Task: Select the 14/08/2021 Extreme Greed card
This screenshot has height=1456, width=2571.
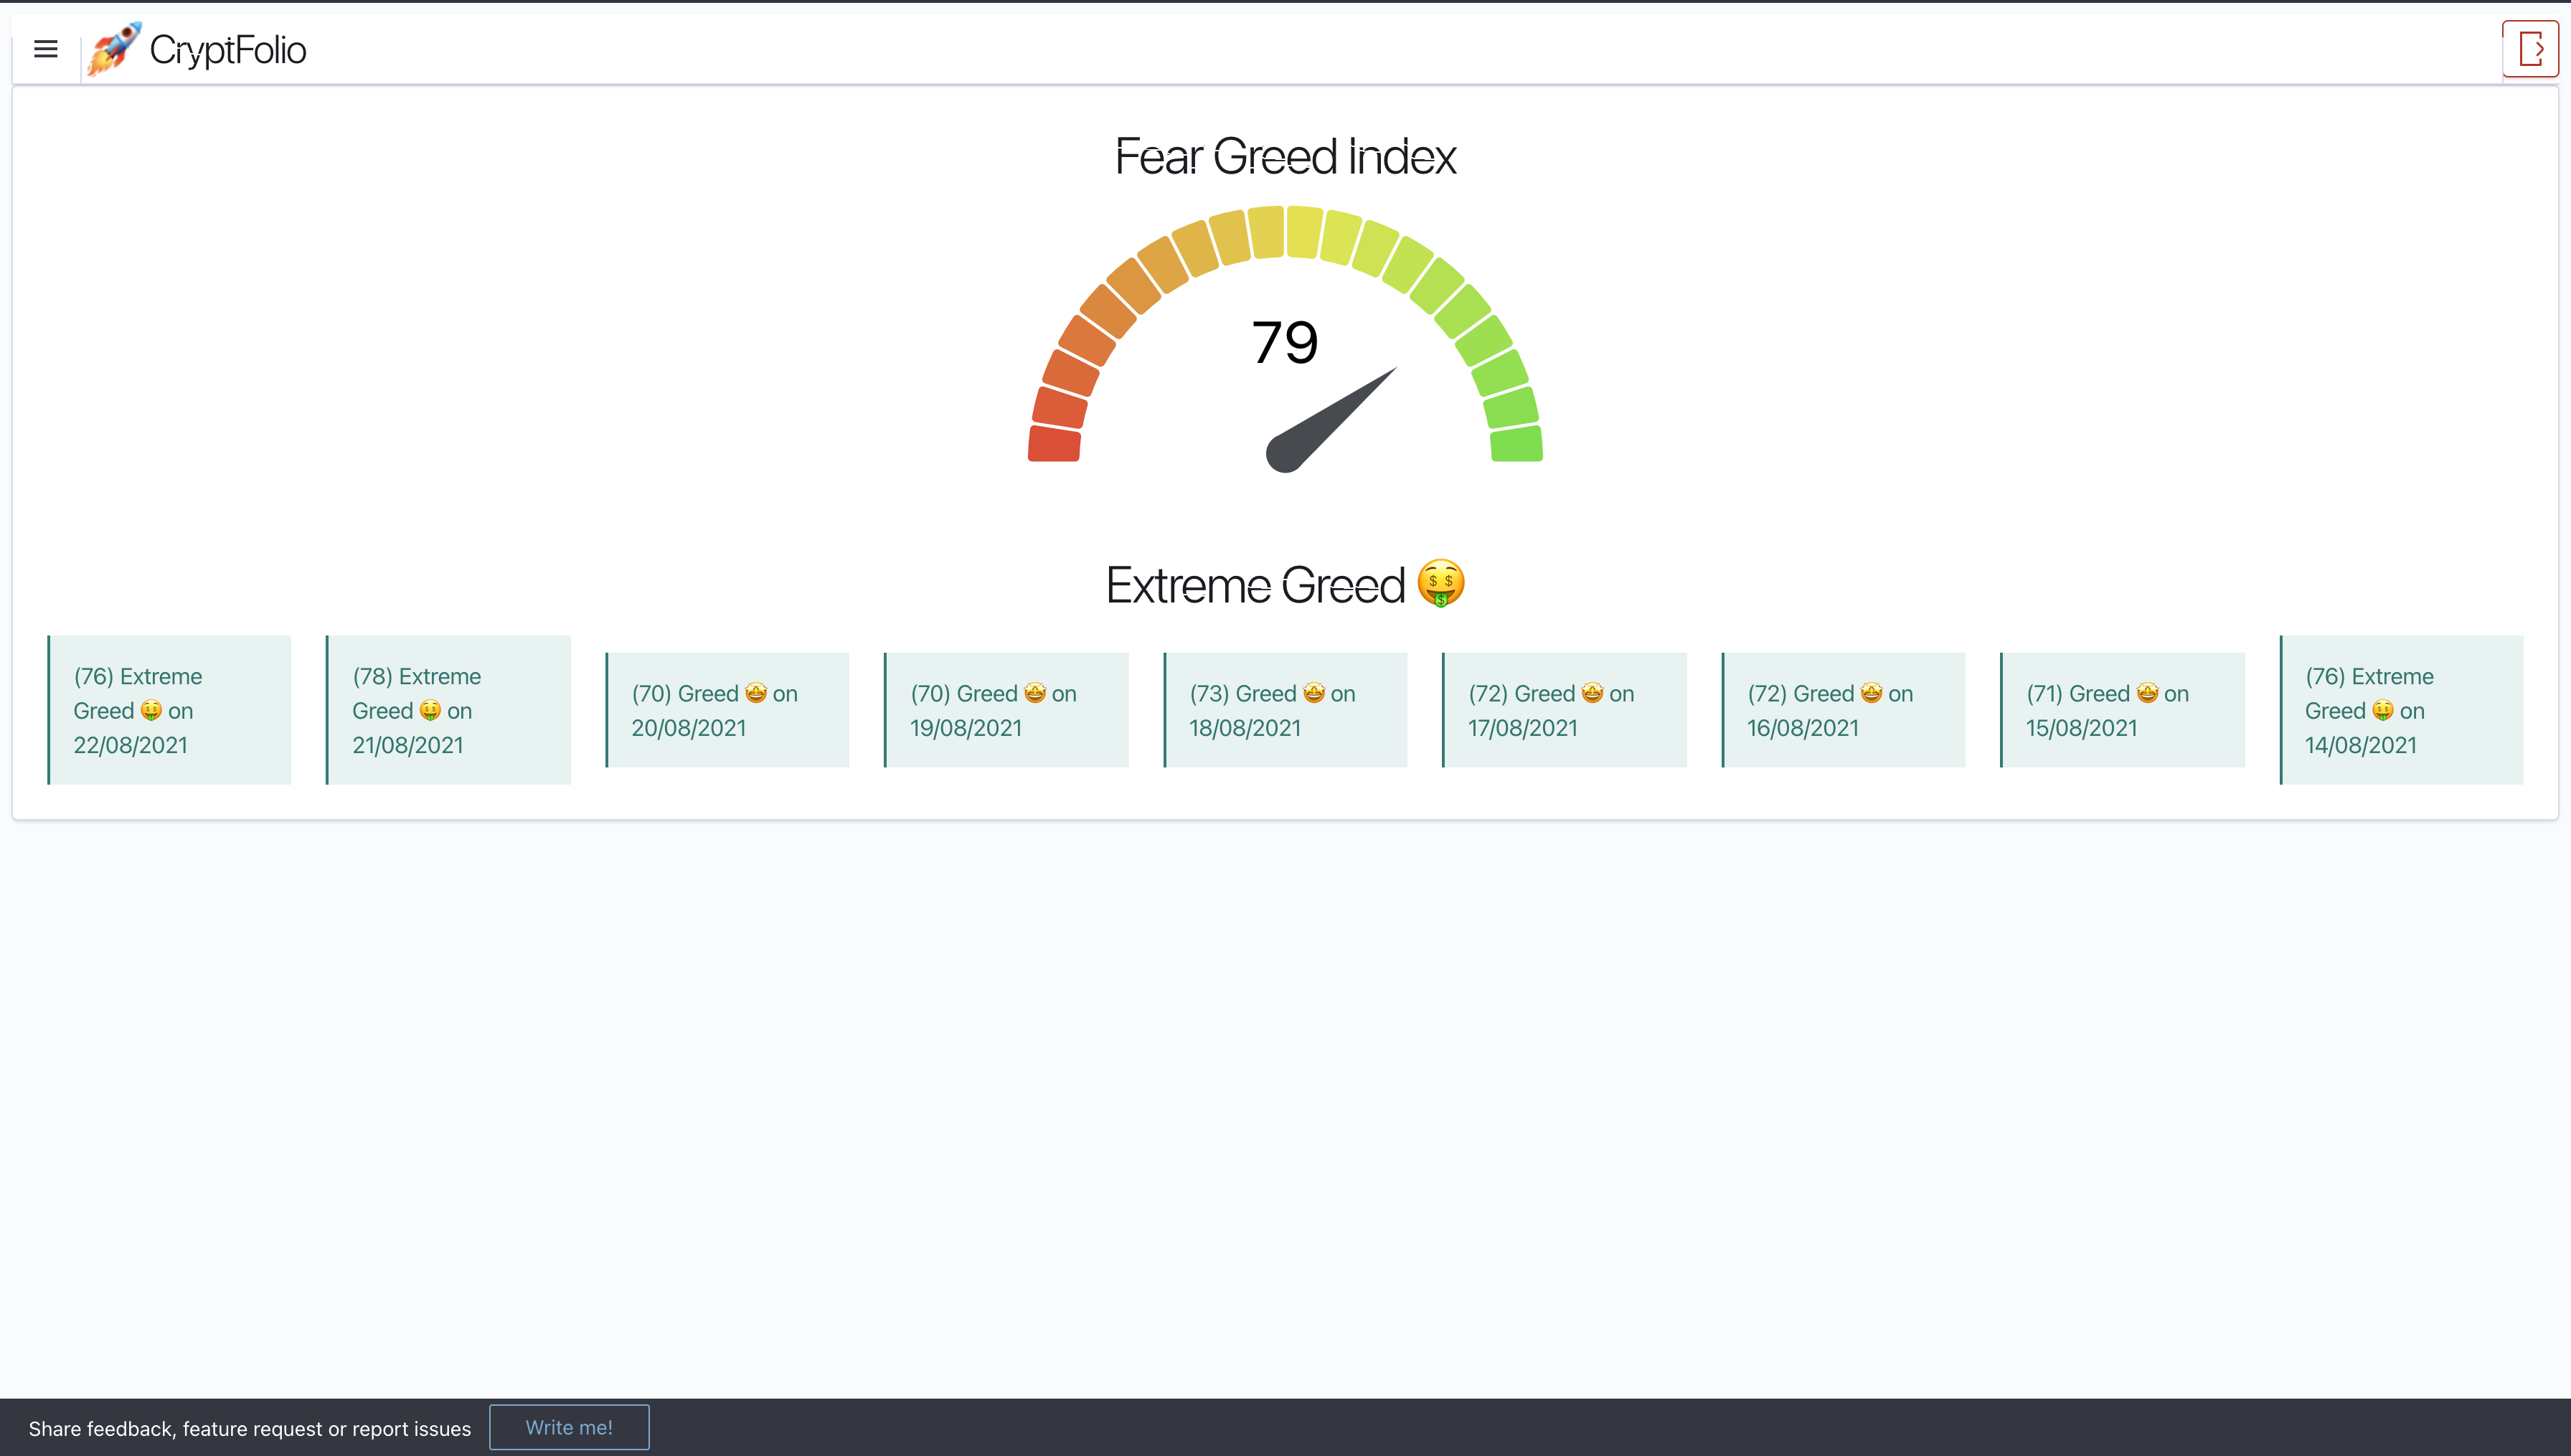Action: click(2402, 710)
